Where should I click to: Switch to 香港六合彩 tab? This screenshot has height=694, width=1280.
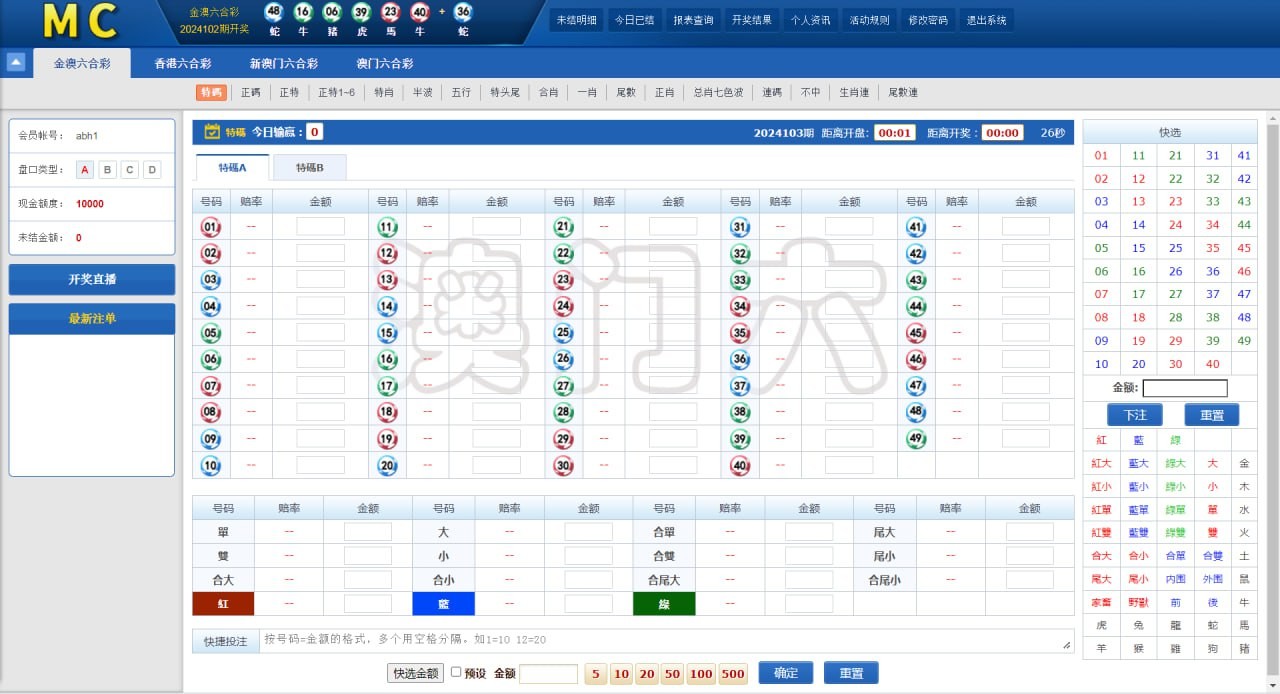point(182,63)
